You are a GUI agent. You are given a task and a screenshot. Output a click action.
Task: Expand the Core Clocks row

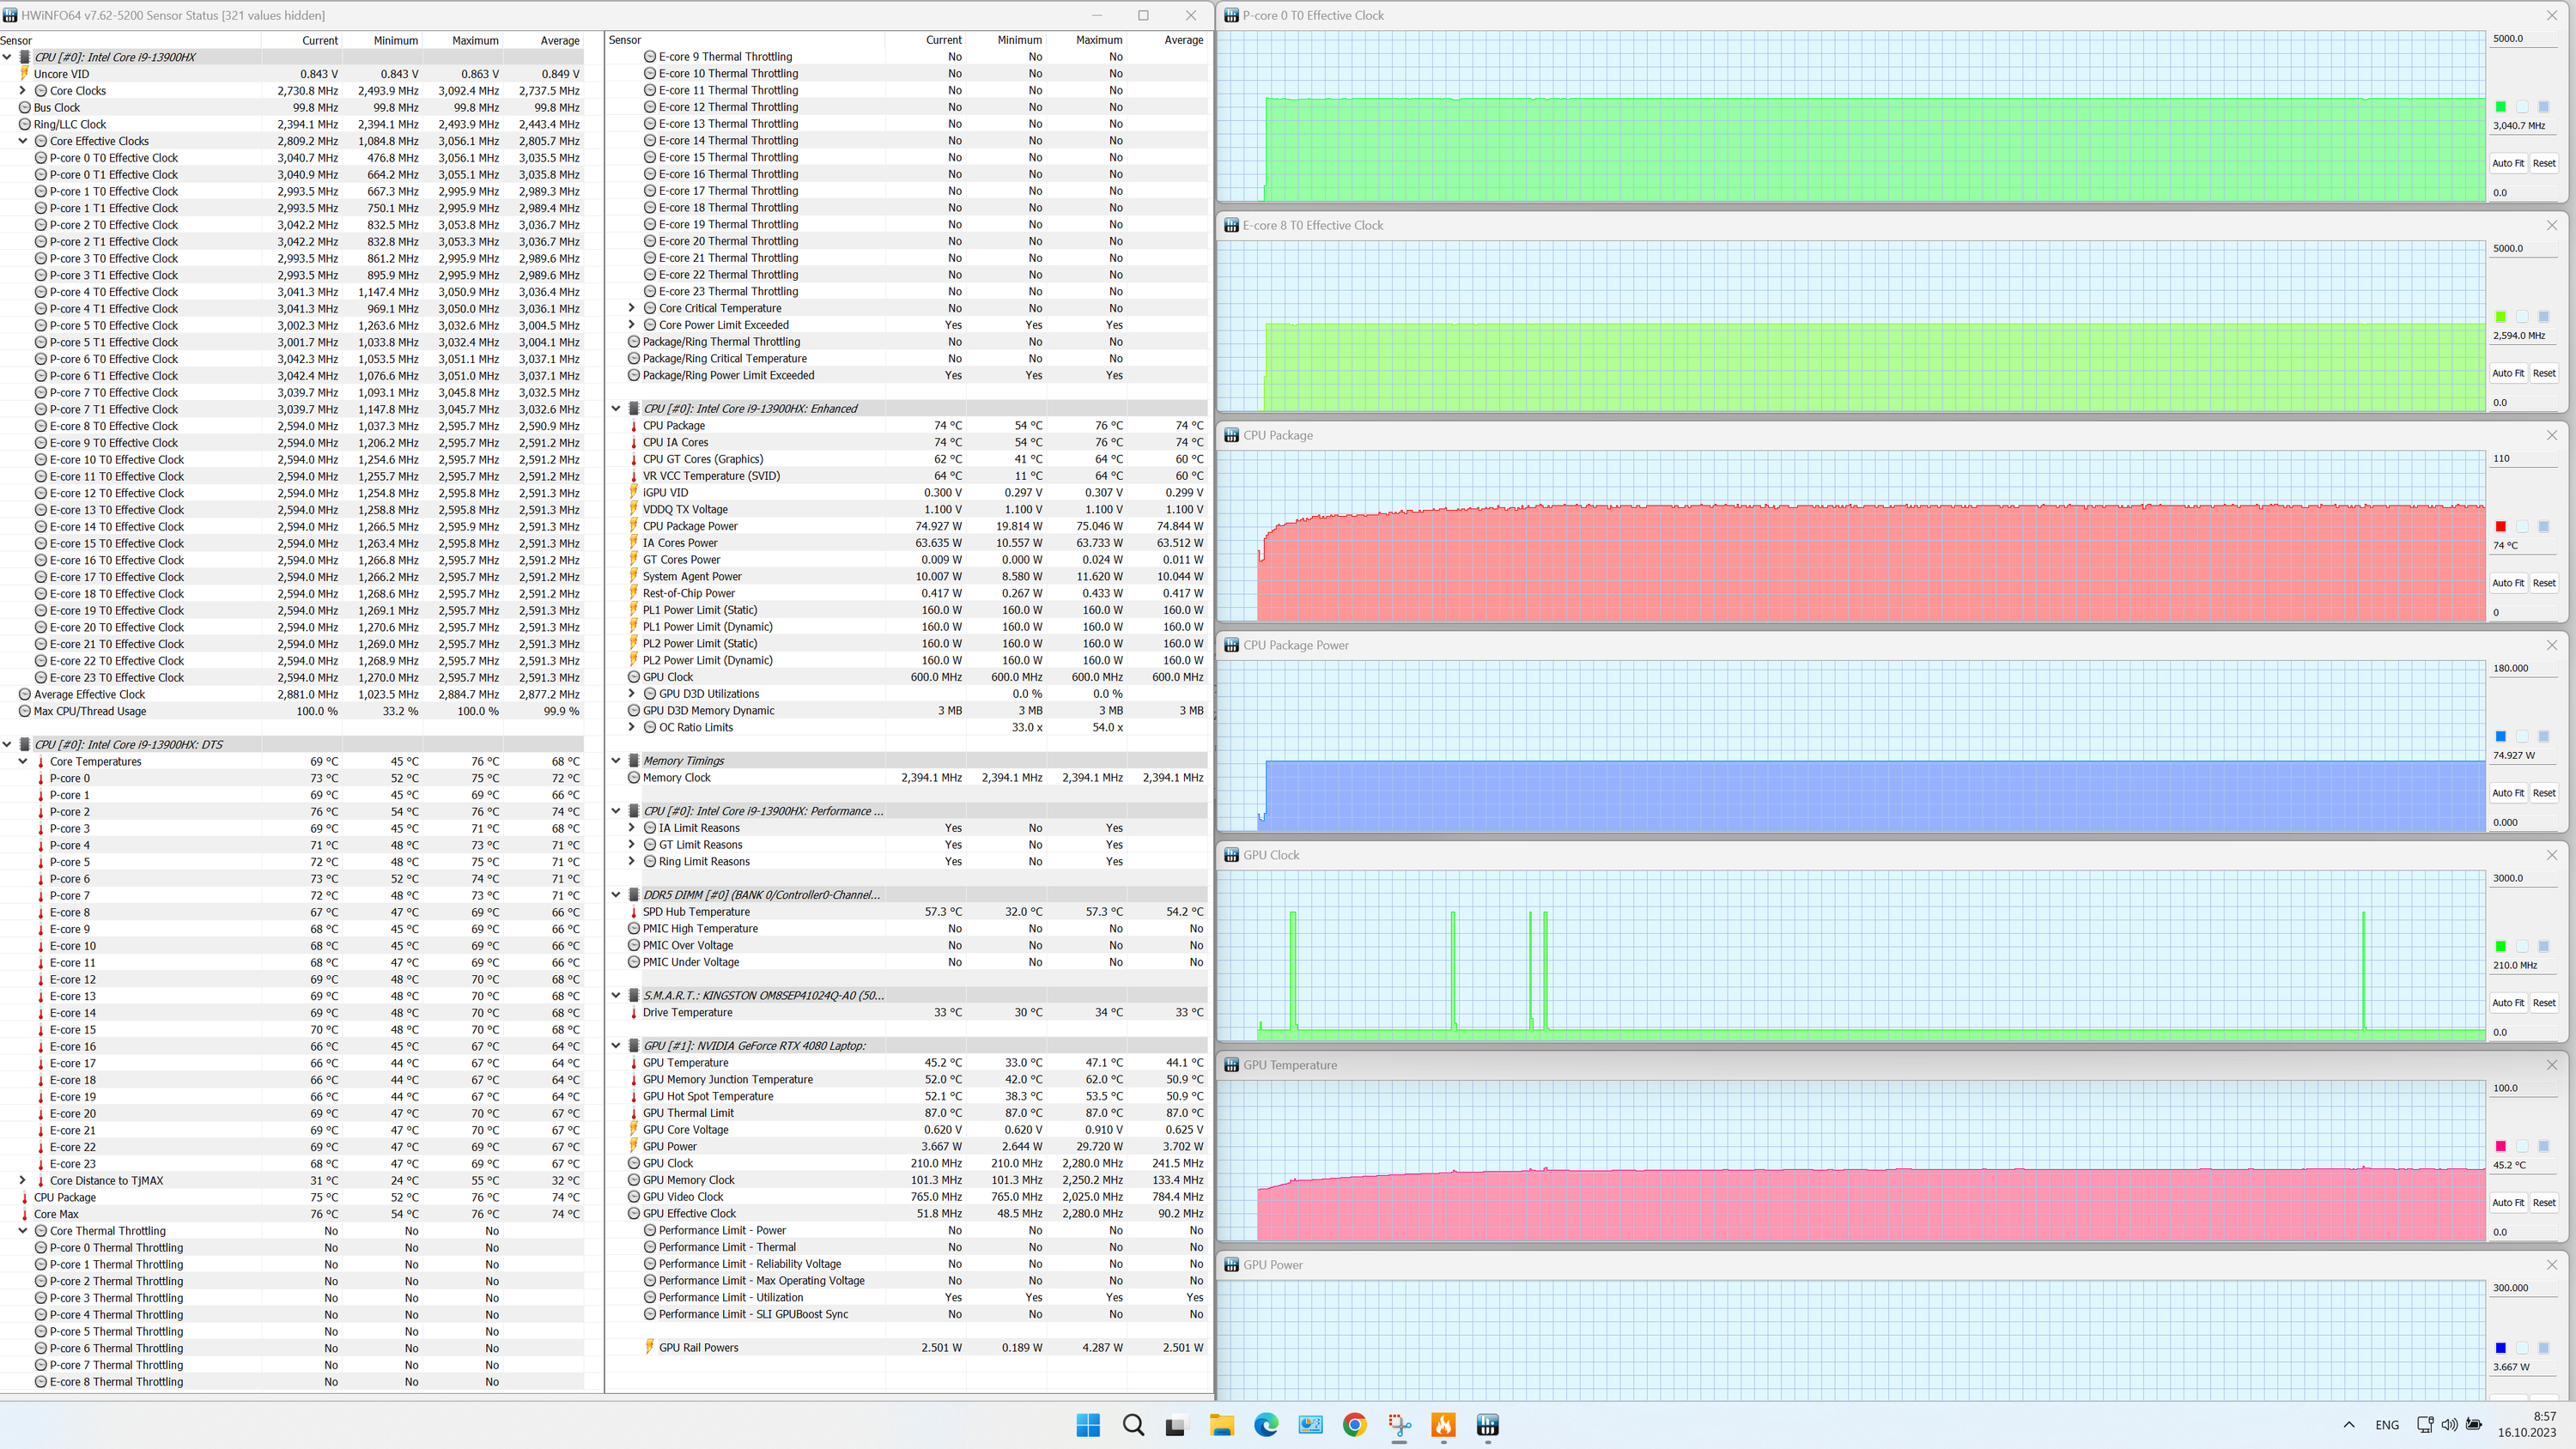point(23,91)
